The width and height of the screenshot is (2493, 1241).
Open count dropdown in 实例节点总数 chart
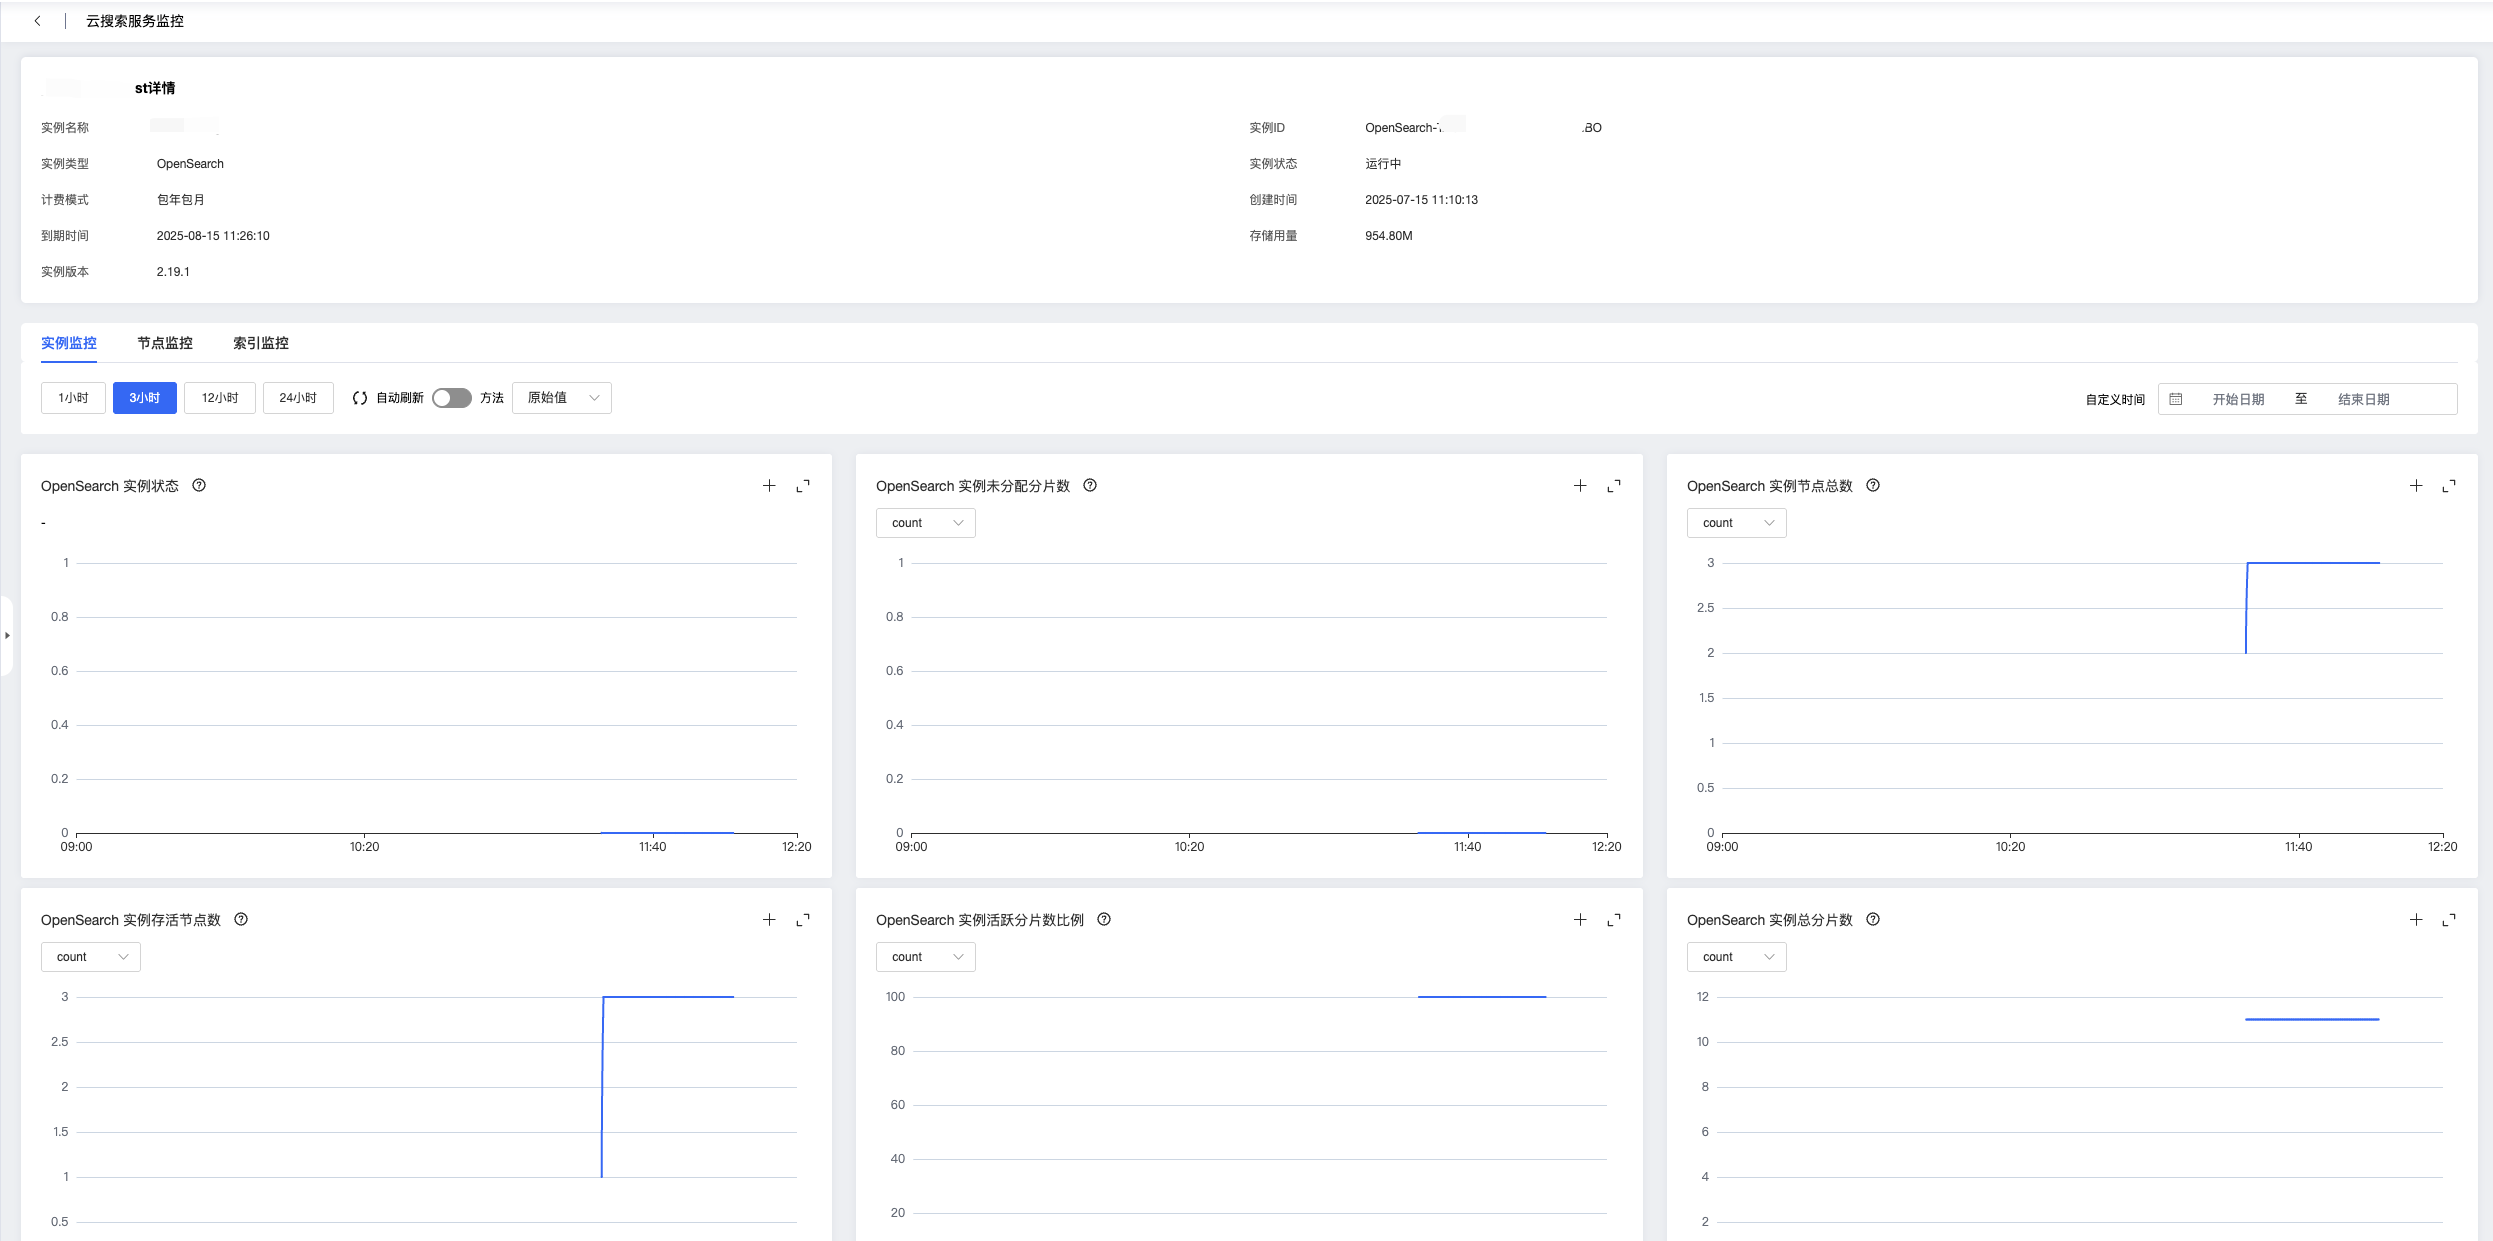(1737, 523)
